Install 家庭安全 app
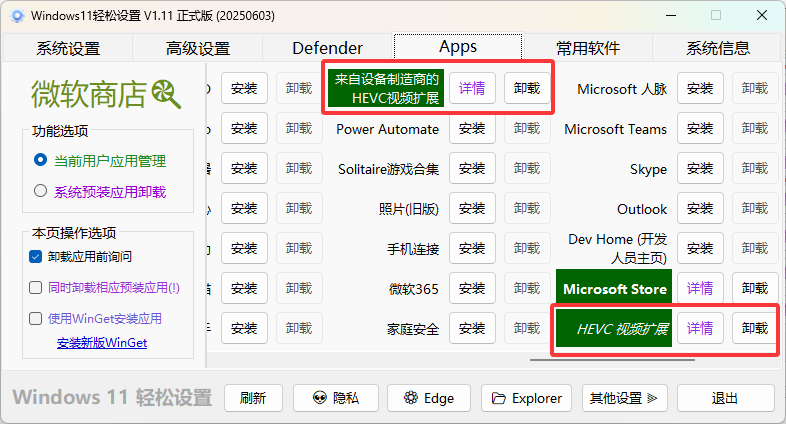The image size is (786, 424). pyautogui.click(x=472, y=328)
